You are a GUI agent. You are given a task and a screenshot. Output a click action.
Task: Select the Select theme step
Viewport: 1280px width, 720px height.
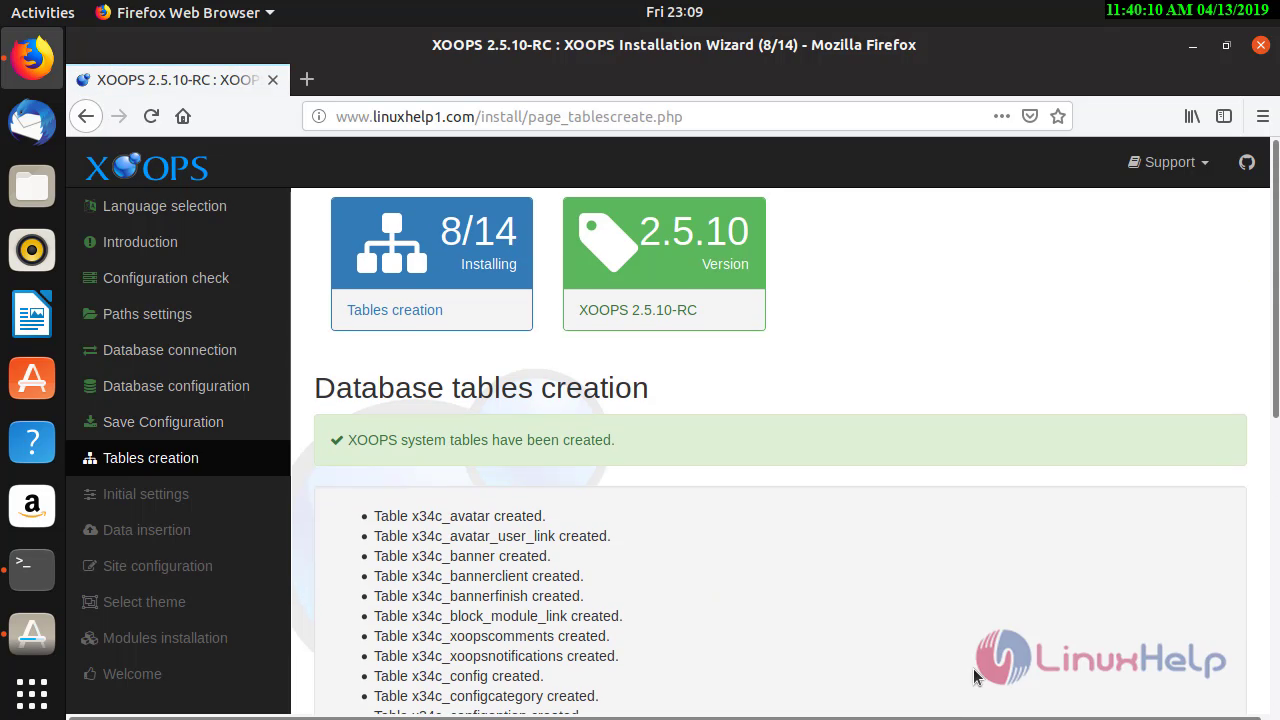(x=178, y=602)
